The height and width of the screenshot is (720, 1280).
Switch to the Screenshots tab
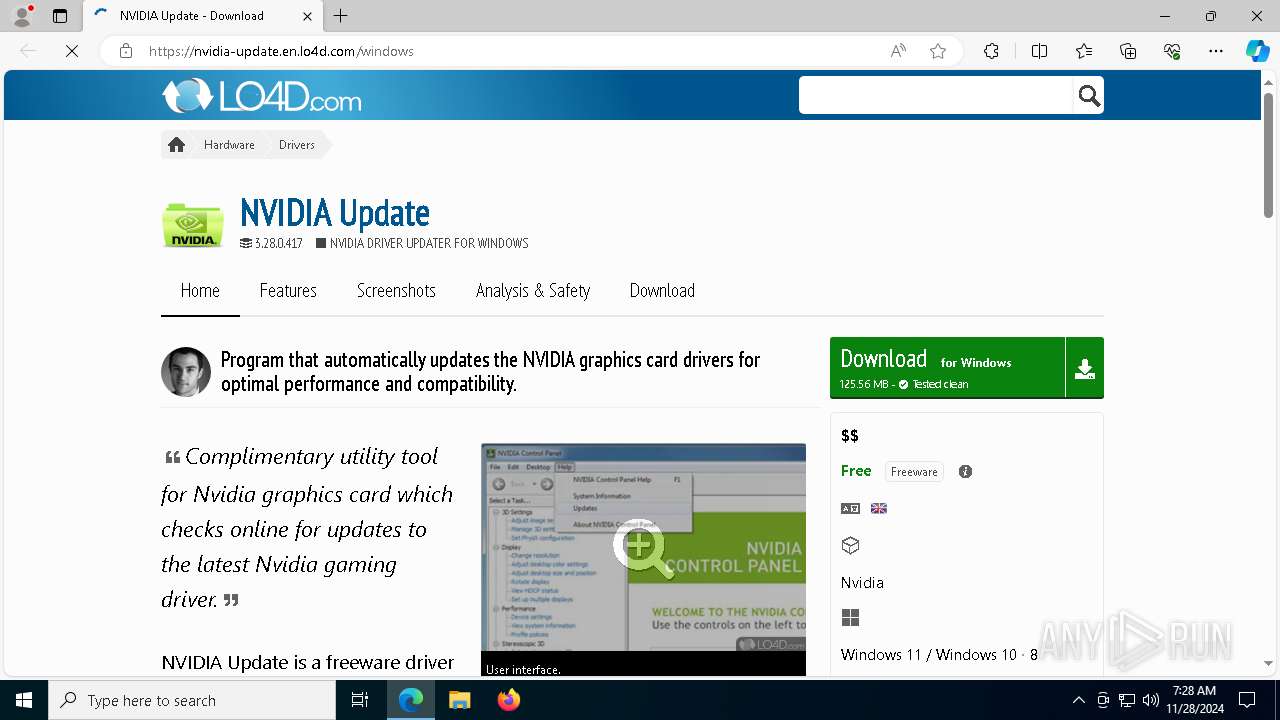click(396, 291)
